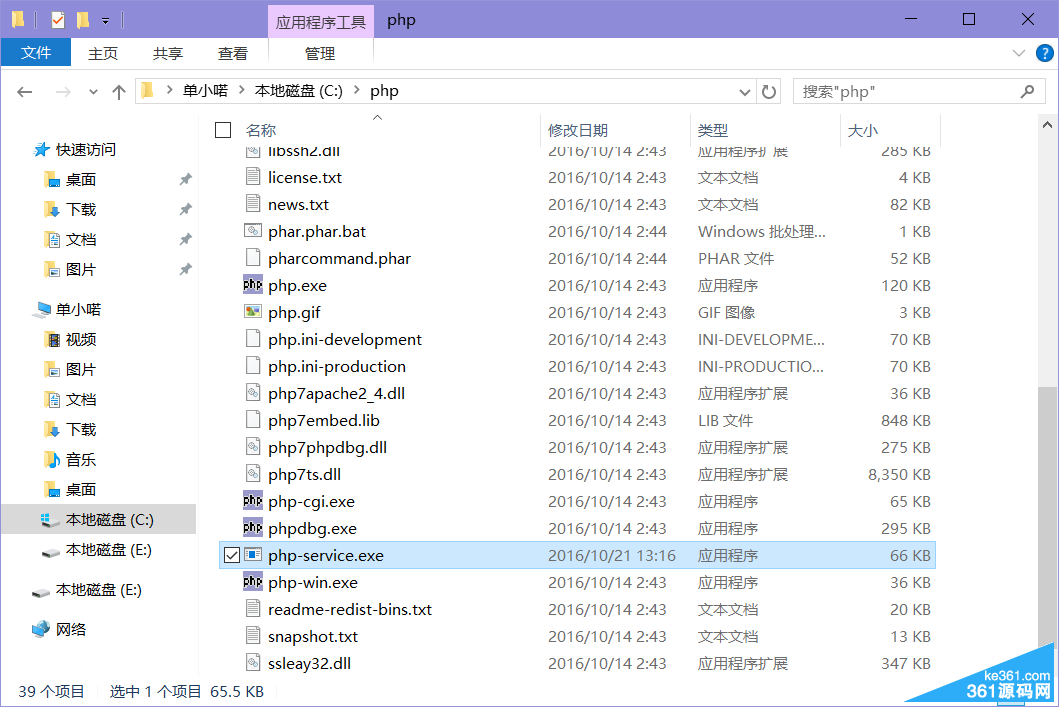Click the properties checkmark icon in title bar
Screen dimensions: 1059x707
[x=58, y=20]
